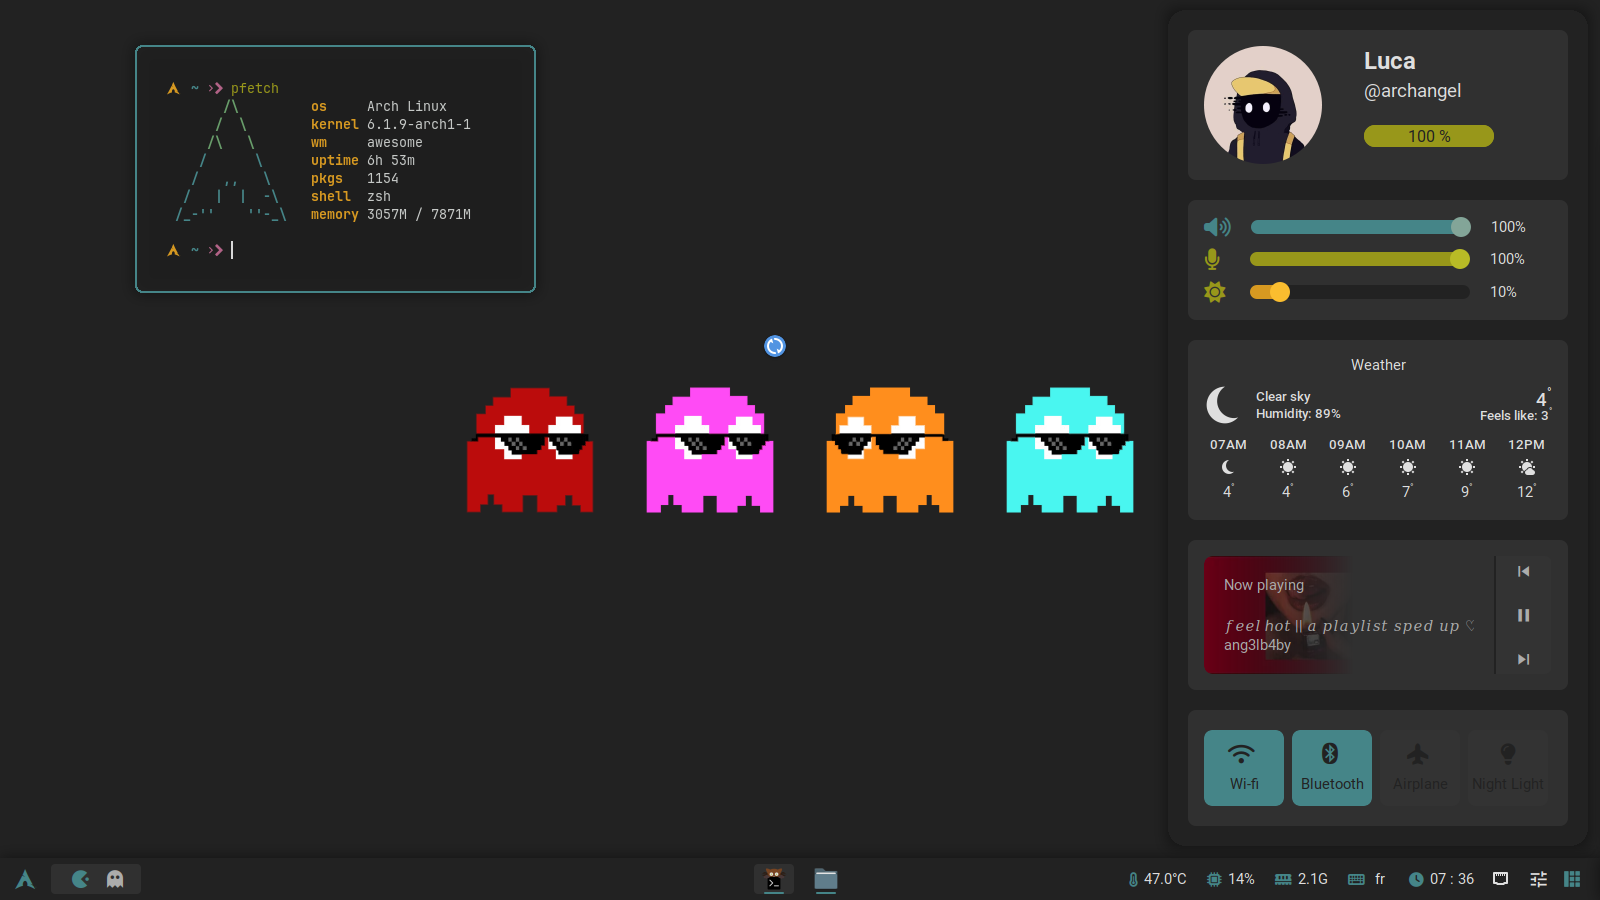Viewport: 1600px width, 900px height.
Task: Open the file manager from taskbar
Action: click(826, 879)
